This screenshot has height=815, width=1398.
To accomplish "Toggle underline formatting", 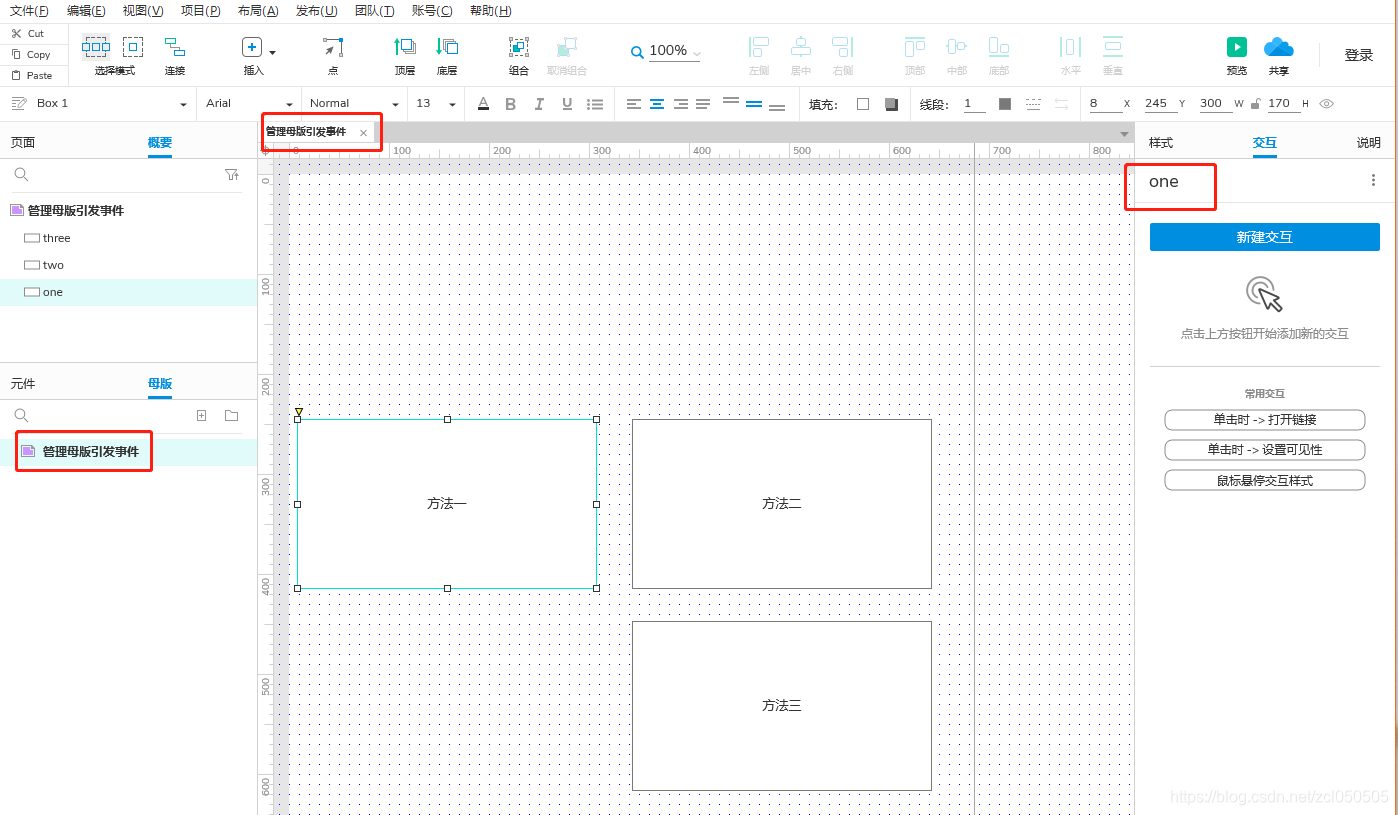I will 567,104.
